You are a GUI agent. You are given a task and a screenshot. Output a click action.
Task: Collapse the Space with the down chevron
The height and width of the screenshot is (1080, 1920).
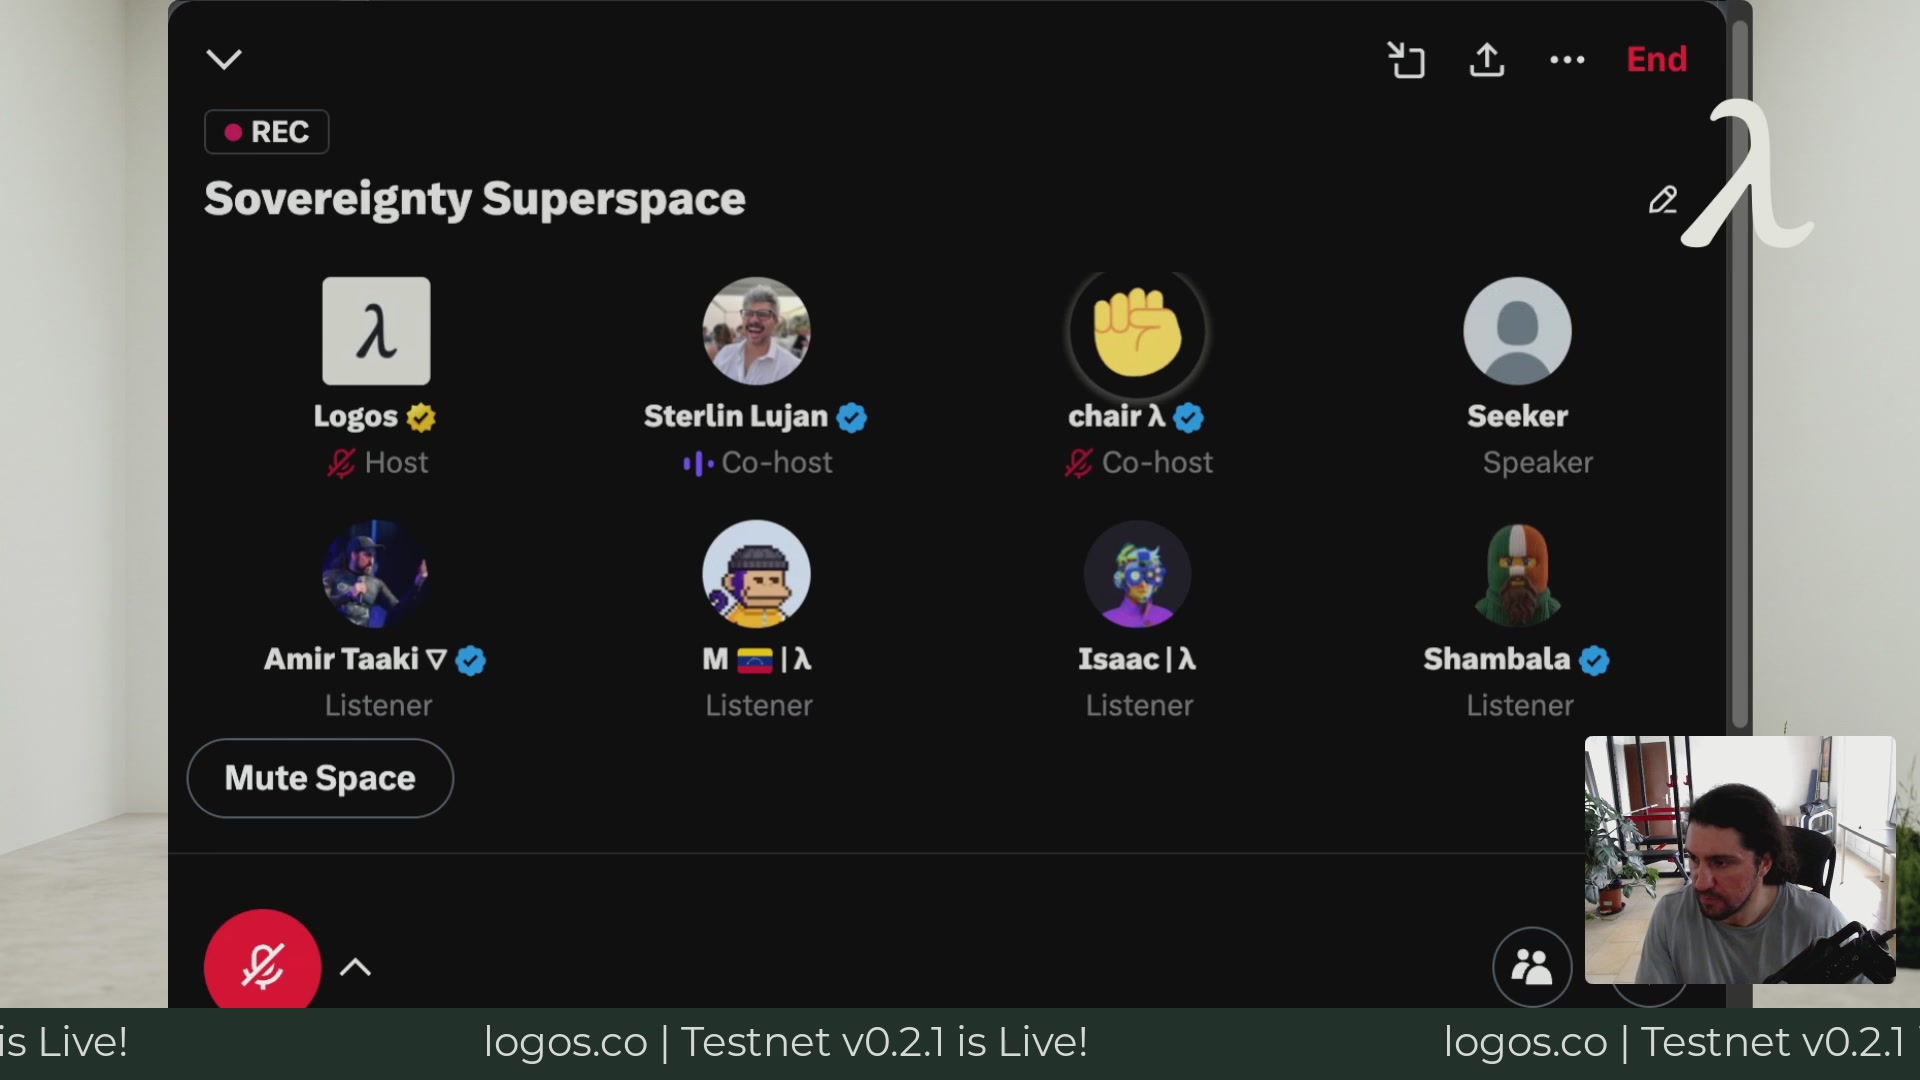click(224, 59)
